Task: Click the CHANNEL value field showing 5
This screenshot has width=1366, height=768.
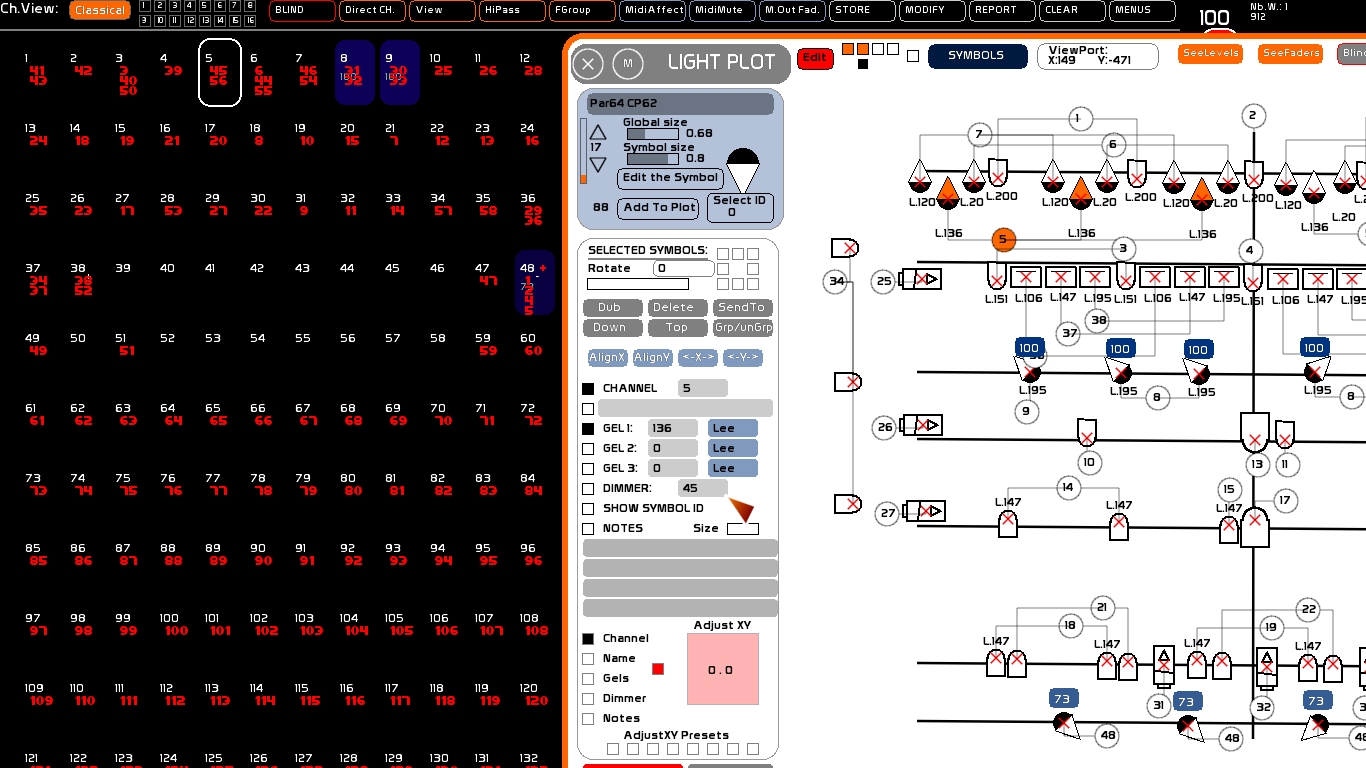Action: 703,388
